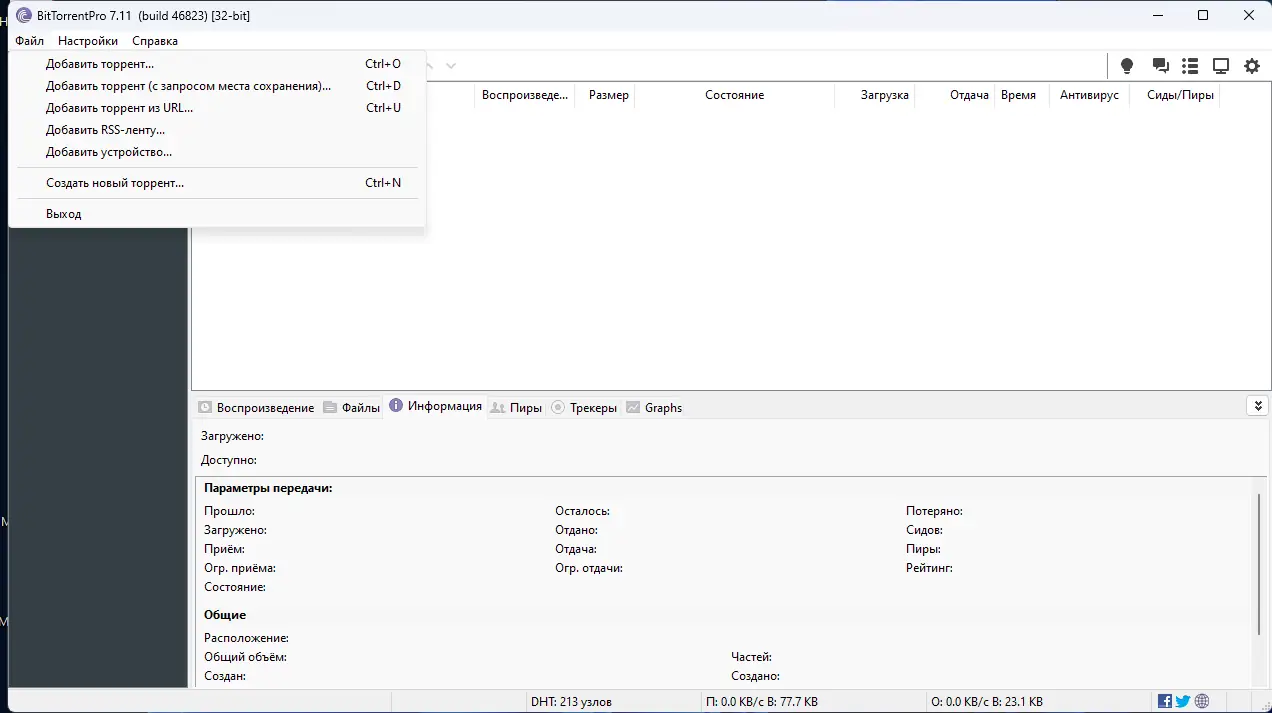Image resolution: width=1272 pixels, height=713 pixels.
Task: Open the chat bubbles icon in toolbar
Action: 1160,66
